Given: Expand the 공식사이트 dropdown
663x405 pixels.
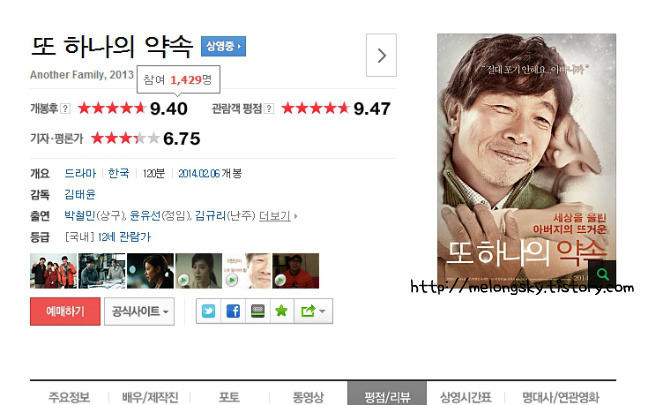Looking at the screenshot, I should pyautogui.click(x=140, y=312).
